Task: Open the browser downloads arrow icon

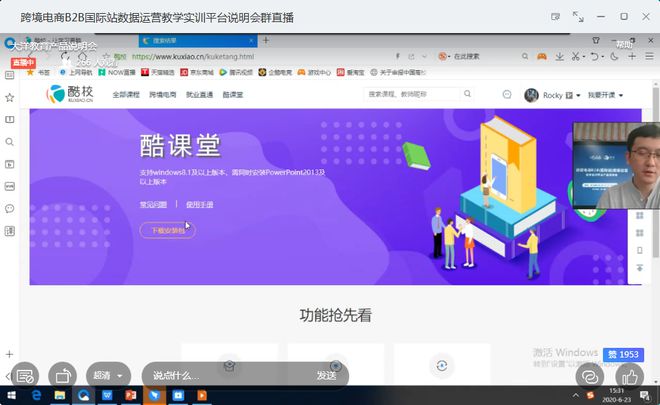Action: [559, 56]
